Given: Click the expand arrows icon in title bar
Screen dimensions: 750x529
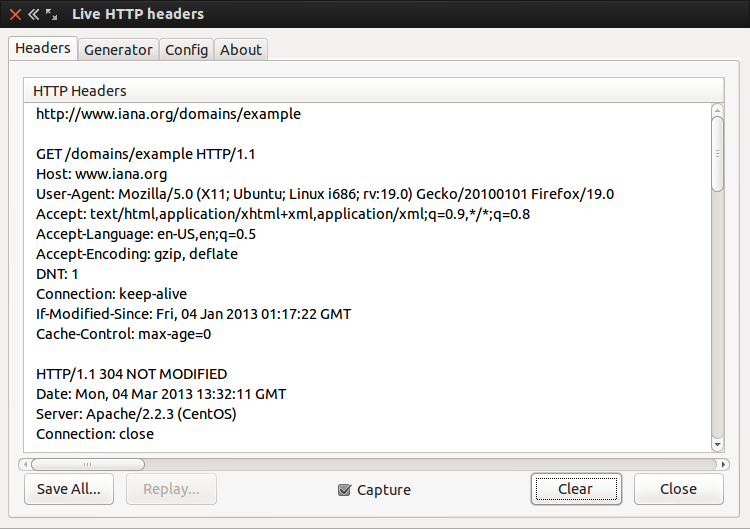Looking at the screenshot, I should click(52, 14).
